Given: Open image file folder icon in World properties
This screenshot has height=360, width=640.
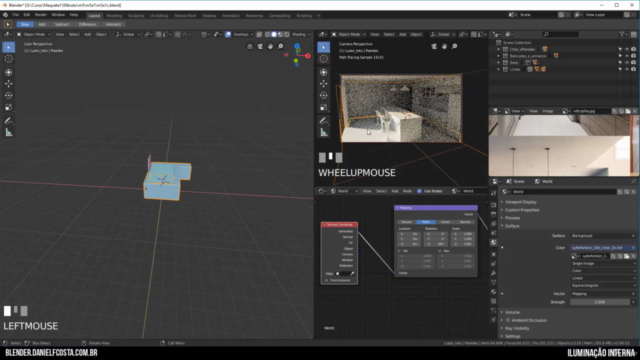Looking at the screenshot, I should click(627, 256).
